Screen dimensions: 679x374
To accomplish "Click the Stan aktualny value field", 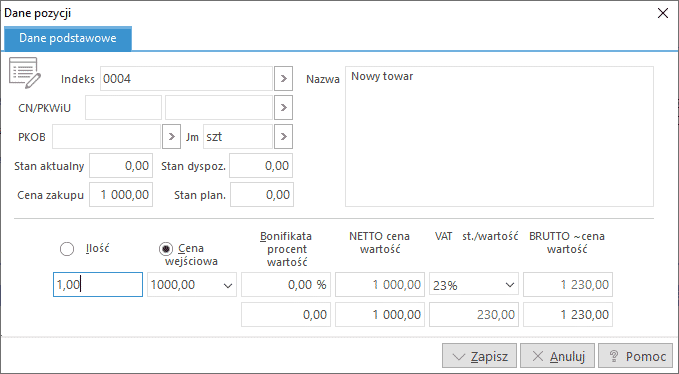I will tap(121, 165).
